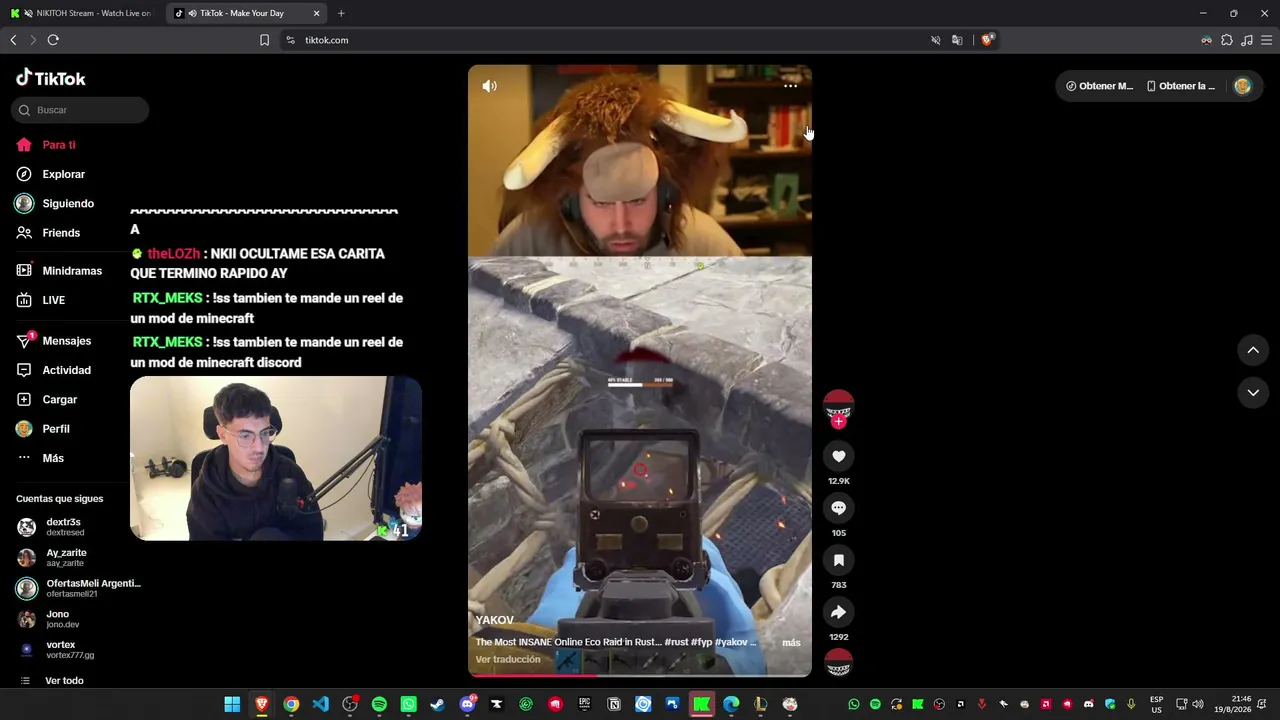Image resolution: width=1280 pixels, height=720 pixels.
Task: Save the video with bookmark icon
Action: click(838, 560)
